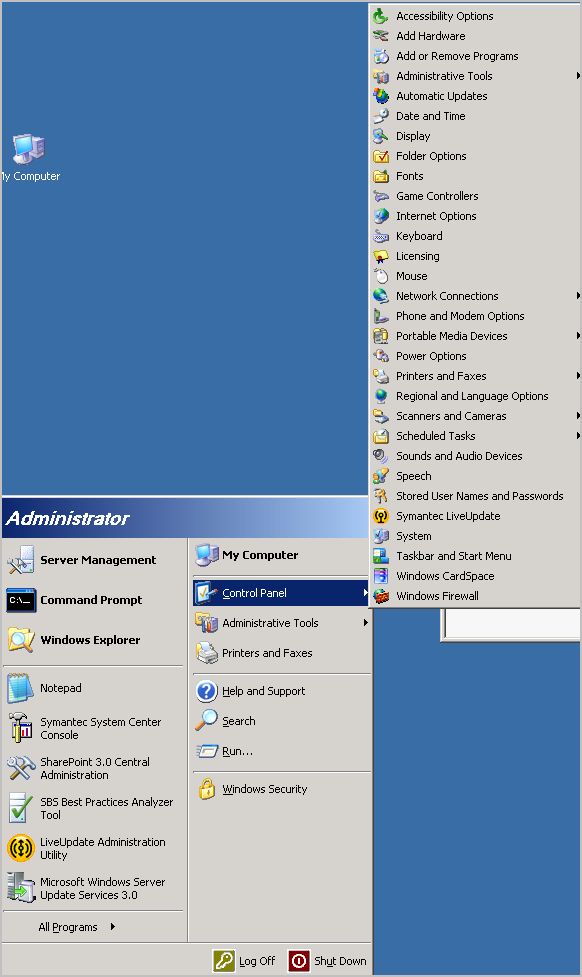This screenshot has width=582, height=977.
Task: Click the Log Off button
Action: [244, 961]
